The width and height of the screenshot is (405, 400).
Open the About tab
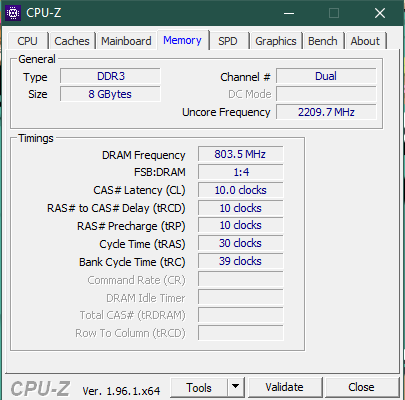tap(365, 41)
